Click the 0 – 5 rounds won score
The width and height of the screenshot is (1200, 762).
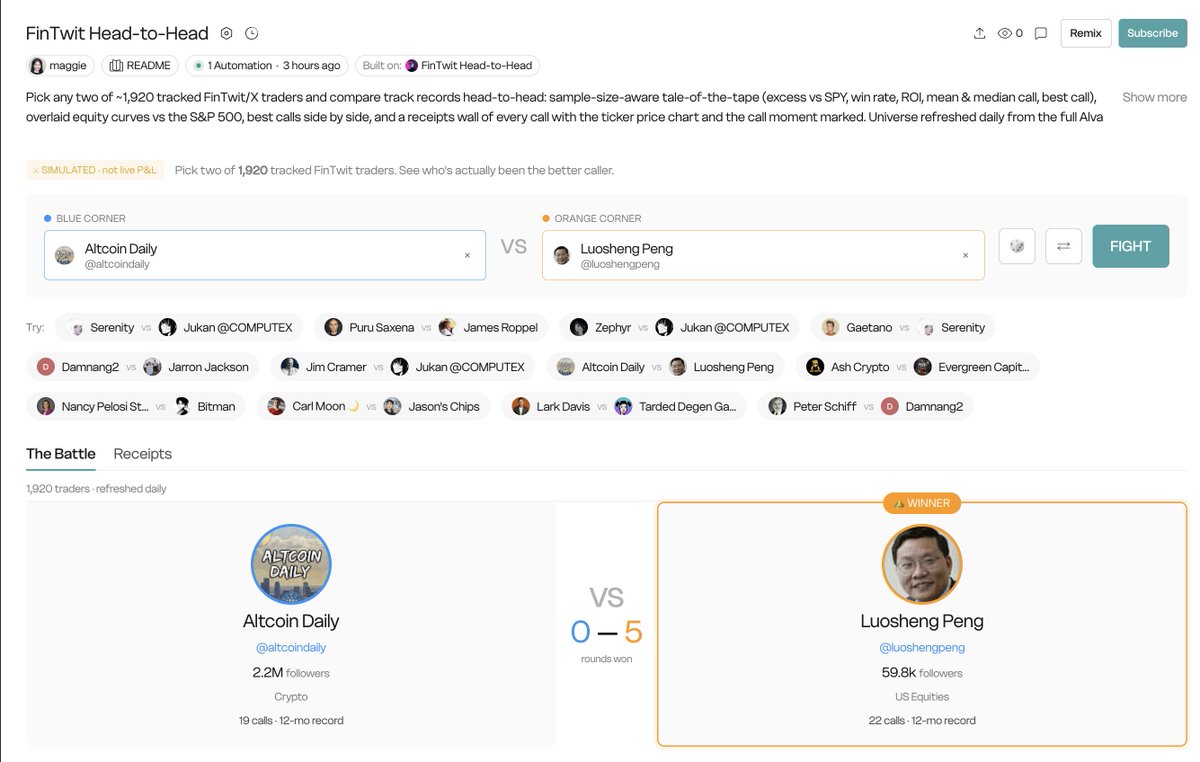pyautogui.click(x=606, y=632)
